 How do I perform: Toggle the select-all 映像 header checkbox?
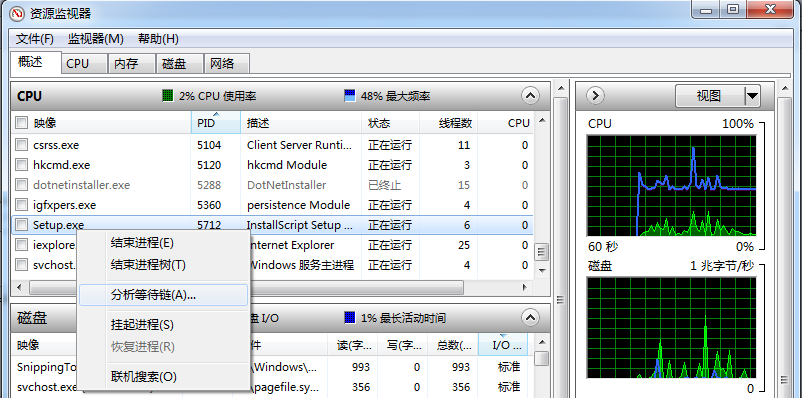(x=21, y=123)
